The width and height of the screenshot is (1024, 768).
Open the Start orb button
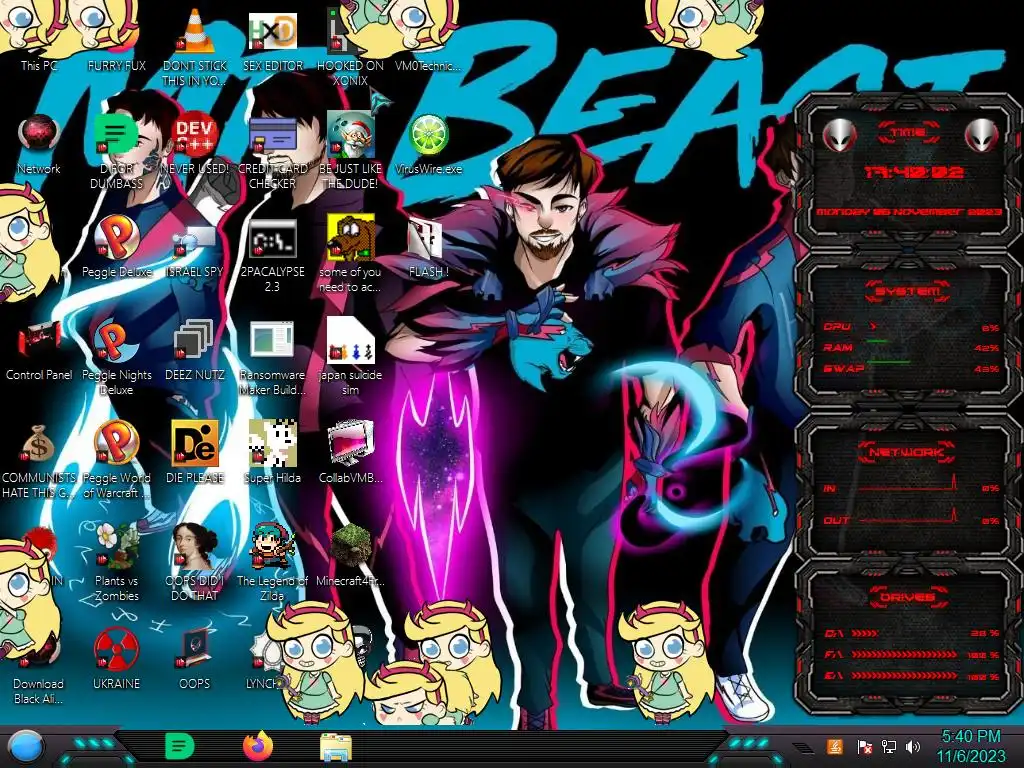26,746
